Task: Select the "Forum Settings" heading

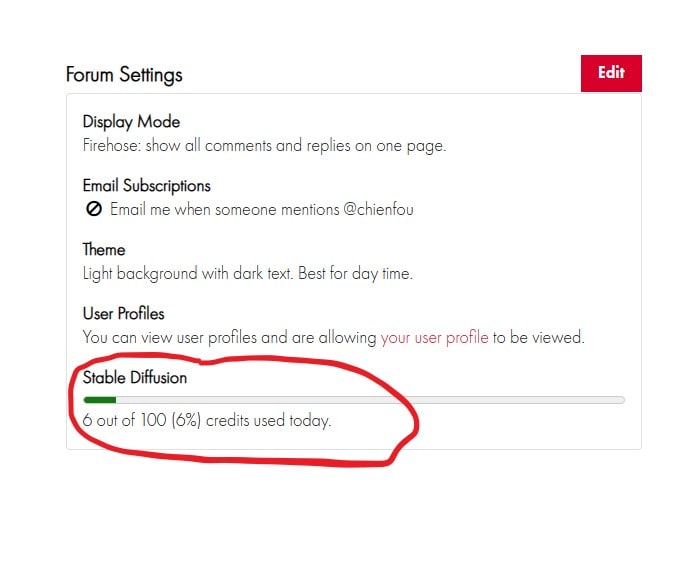Action: pos(124,75)
